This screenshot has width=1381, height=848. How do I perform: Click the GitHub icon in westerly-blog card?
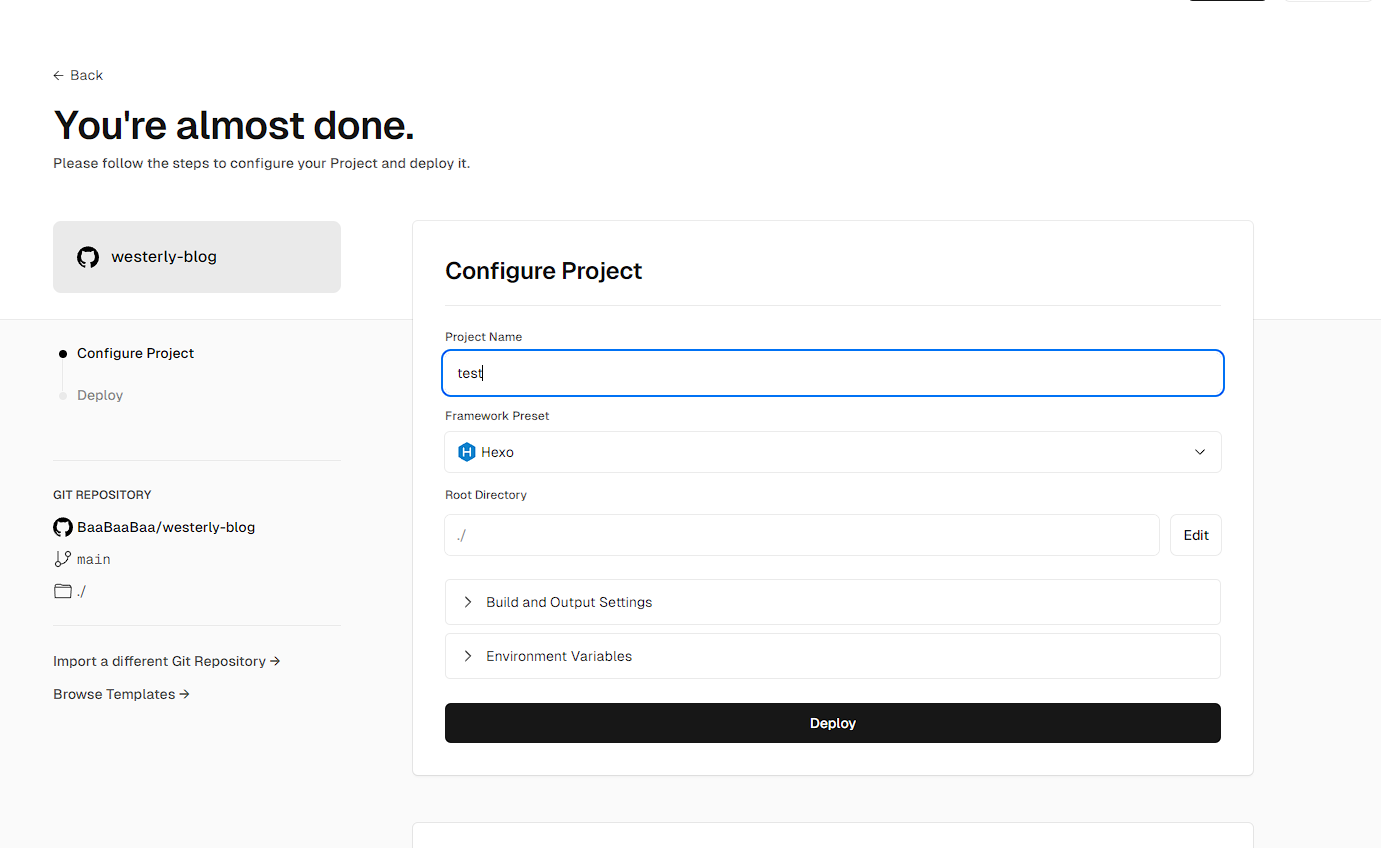click(88, 257)
